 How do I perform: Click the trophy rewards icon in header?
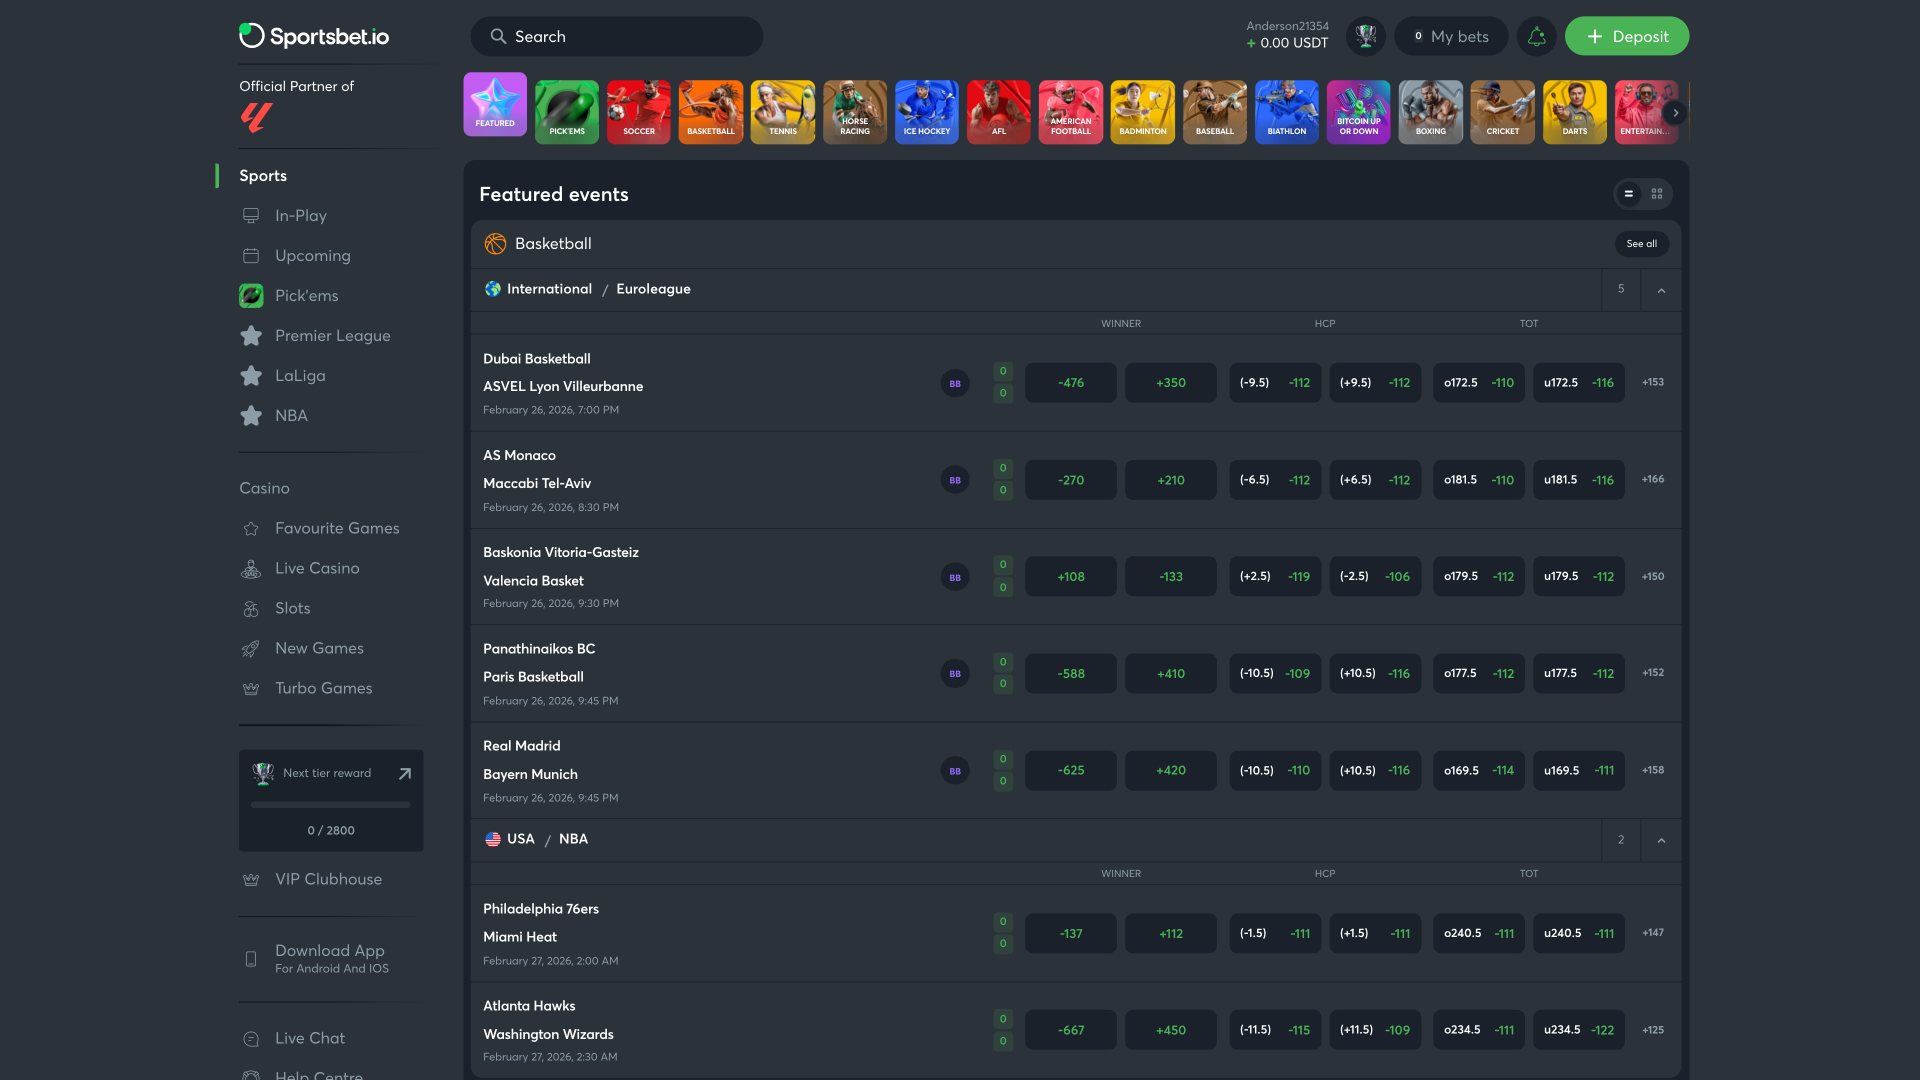(x=1365, y=36)
